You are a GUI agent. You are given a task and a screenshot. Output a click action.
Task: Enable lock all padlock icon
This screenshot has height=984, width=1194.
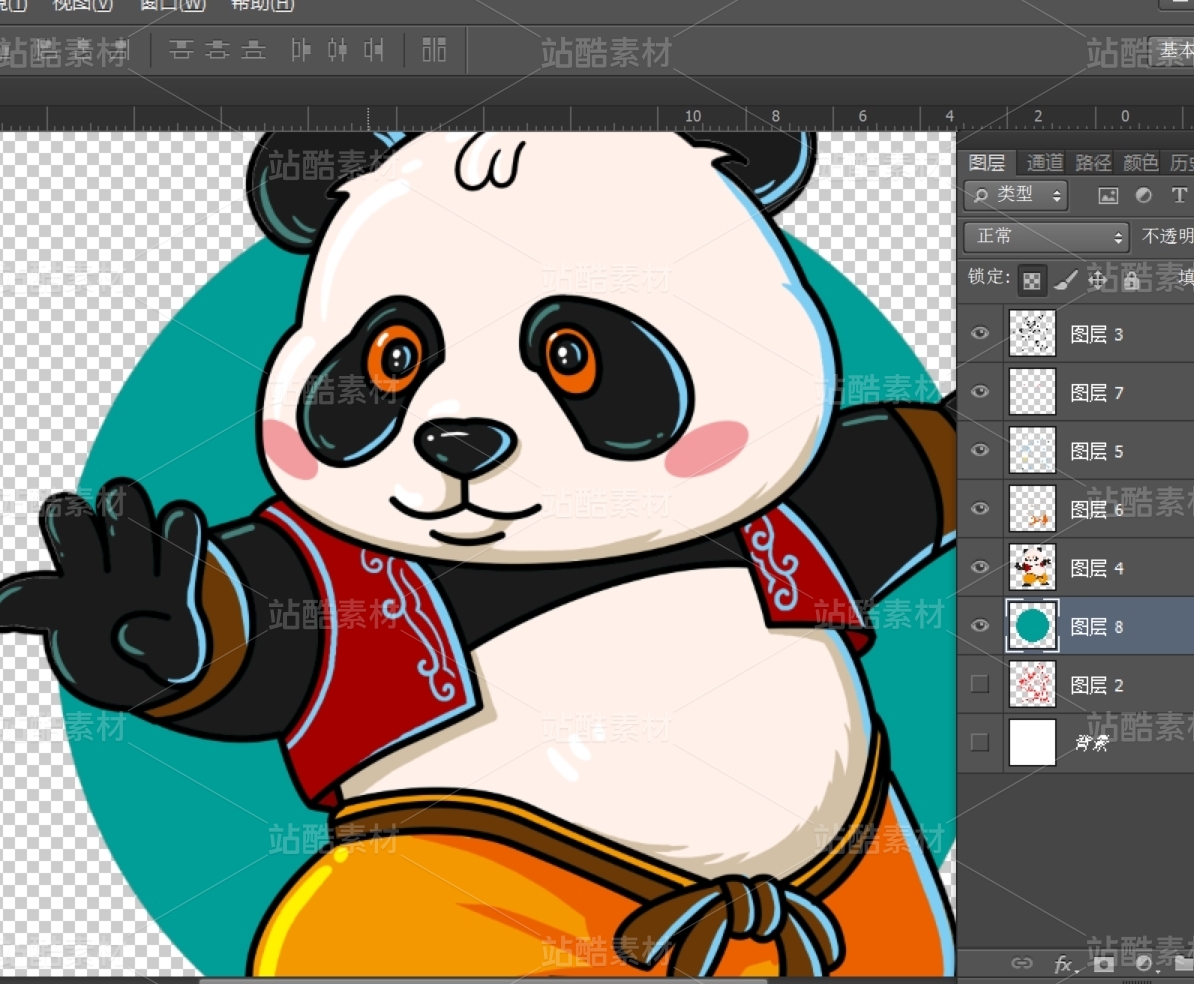coord(1131,280)
